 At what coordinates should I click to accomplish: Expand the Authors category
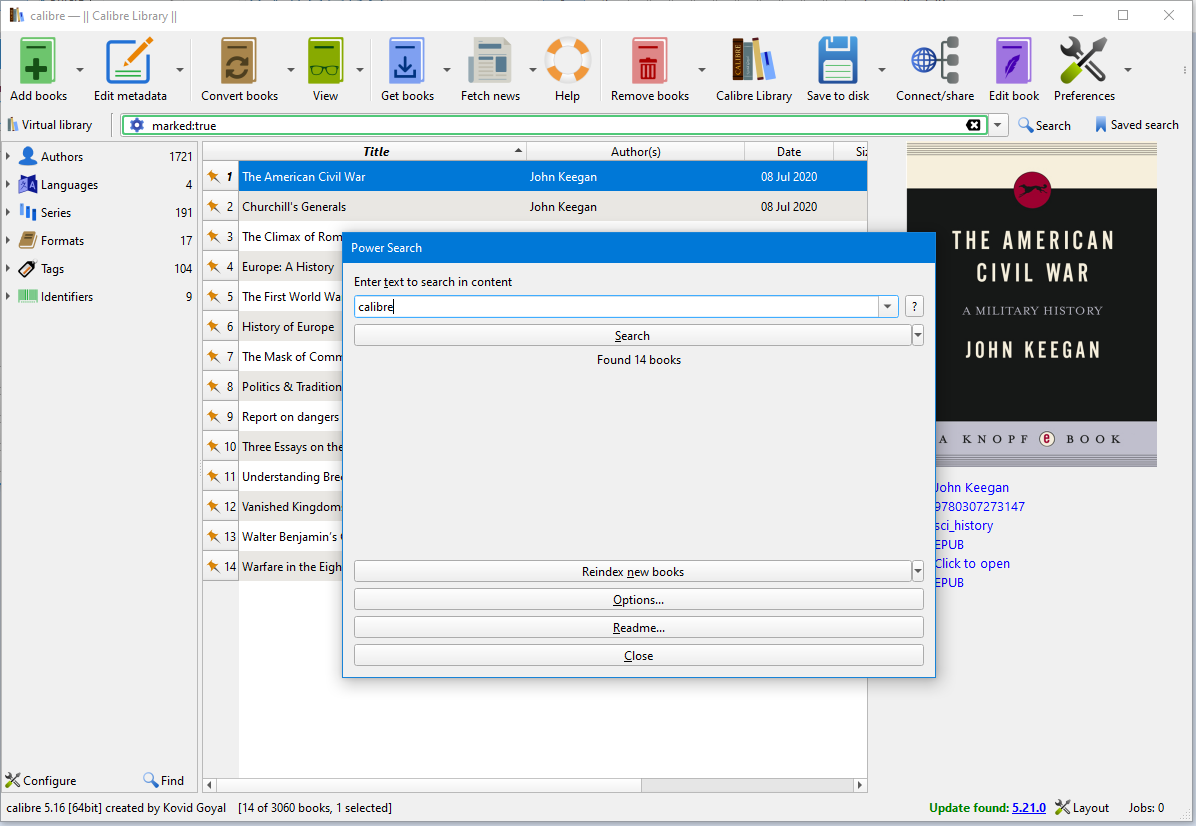8,156
